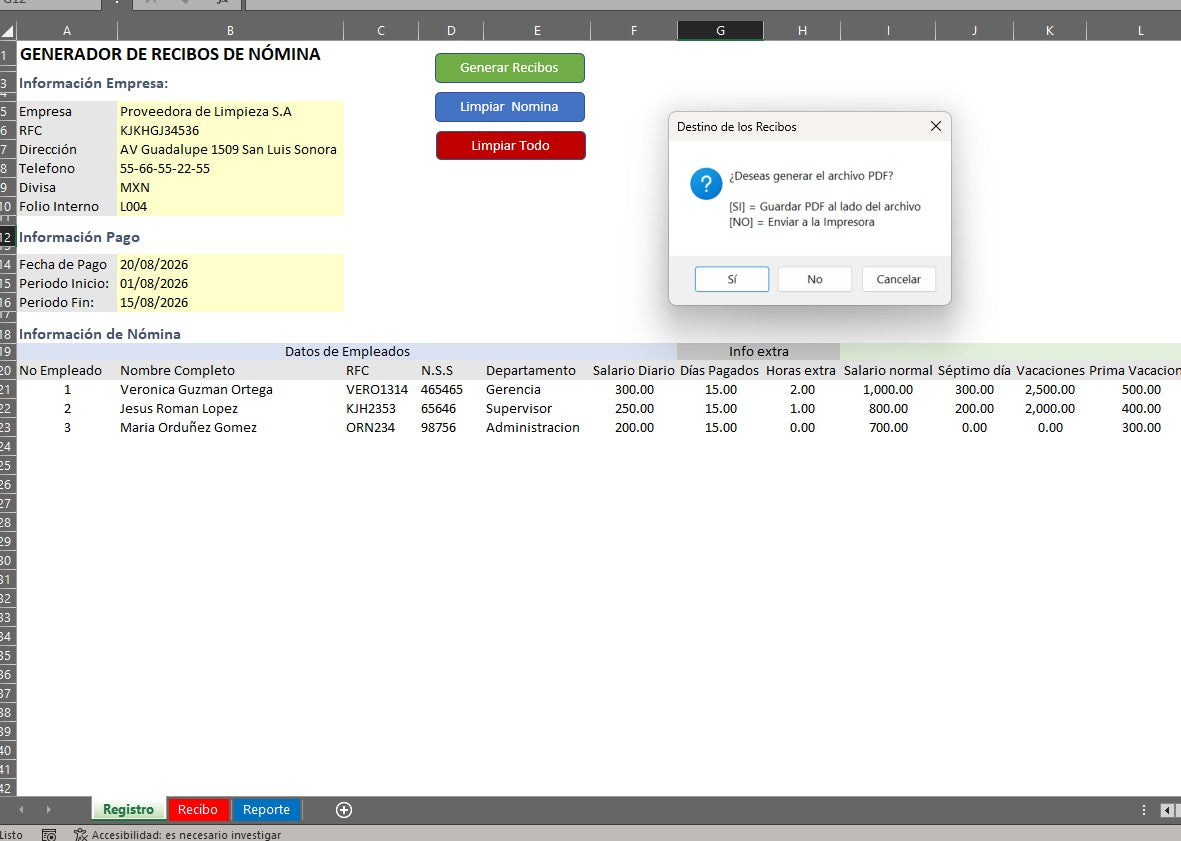Image resolution: width=1181 pixels, height=841 pixels.
Task: Click the sheet tab options dots
Action: tap(1143, 810)
